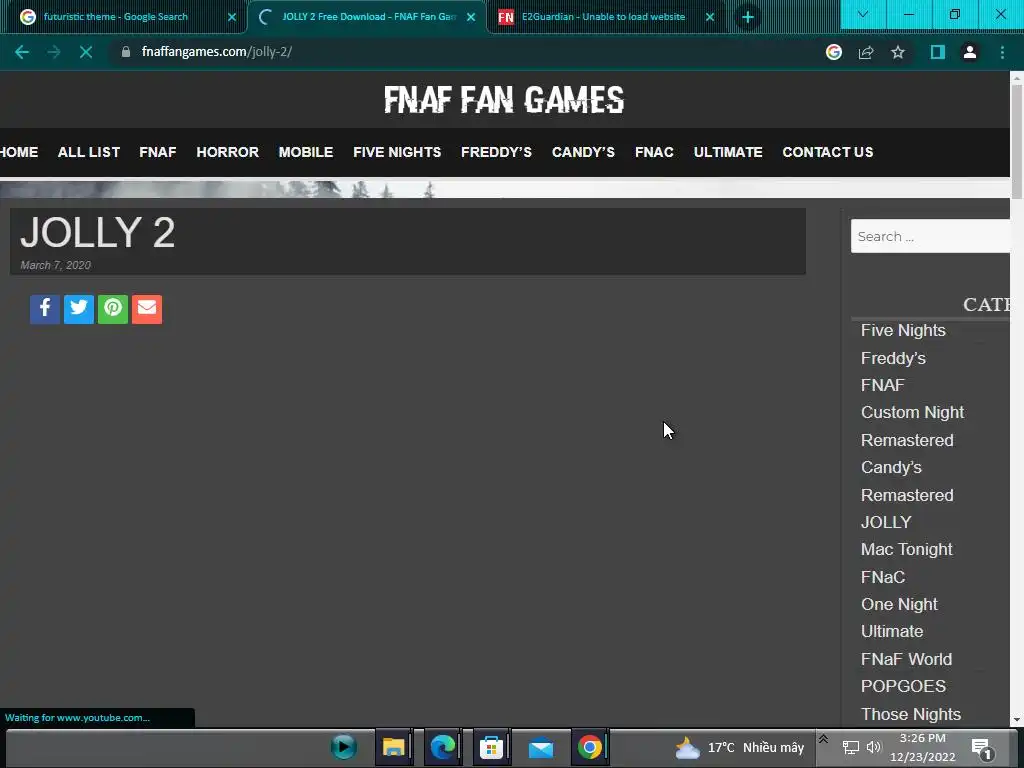Open Freddy's category link

893,358
